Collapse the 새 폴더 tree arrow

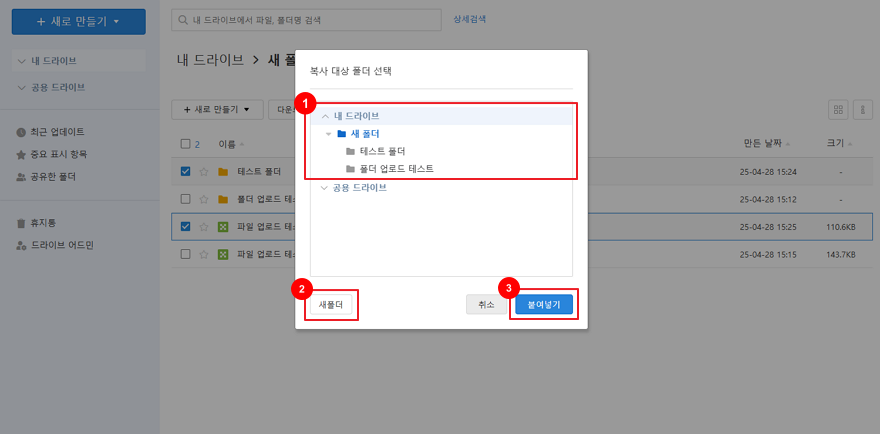coord(329,134)
